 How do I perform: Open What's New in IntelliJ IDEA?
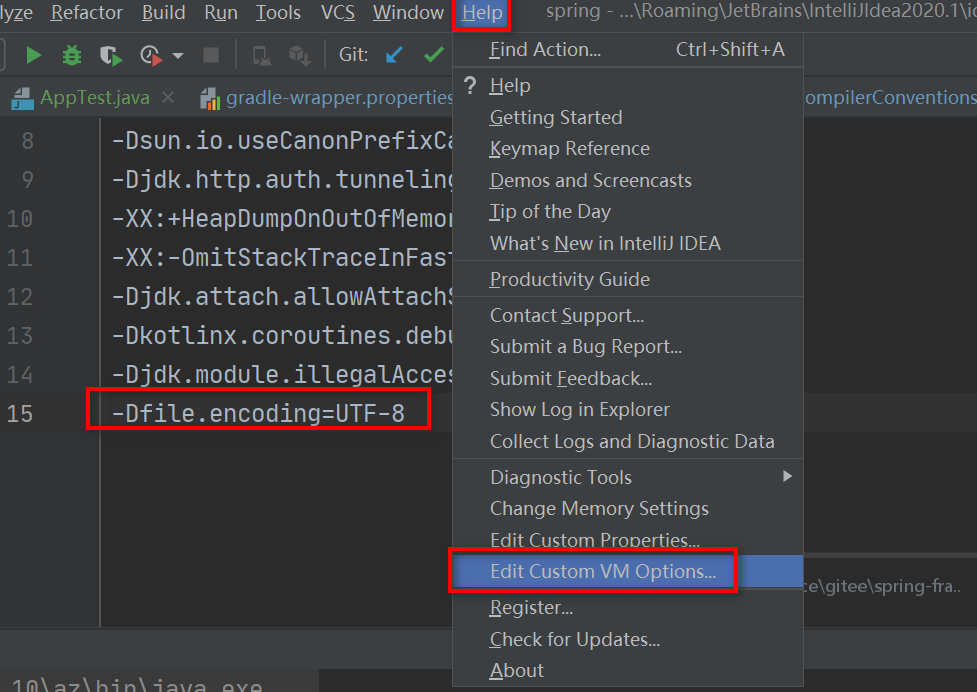(628, 243)
